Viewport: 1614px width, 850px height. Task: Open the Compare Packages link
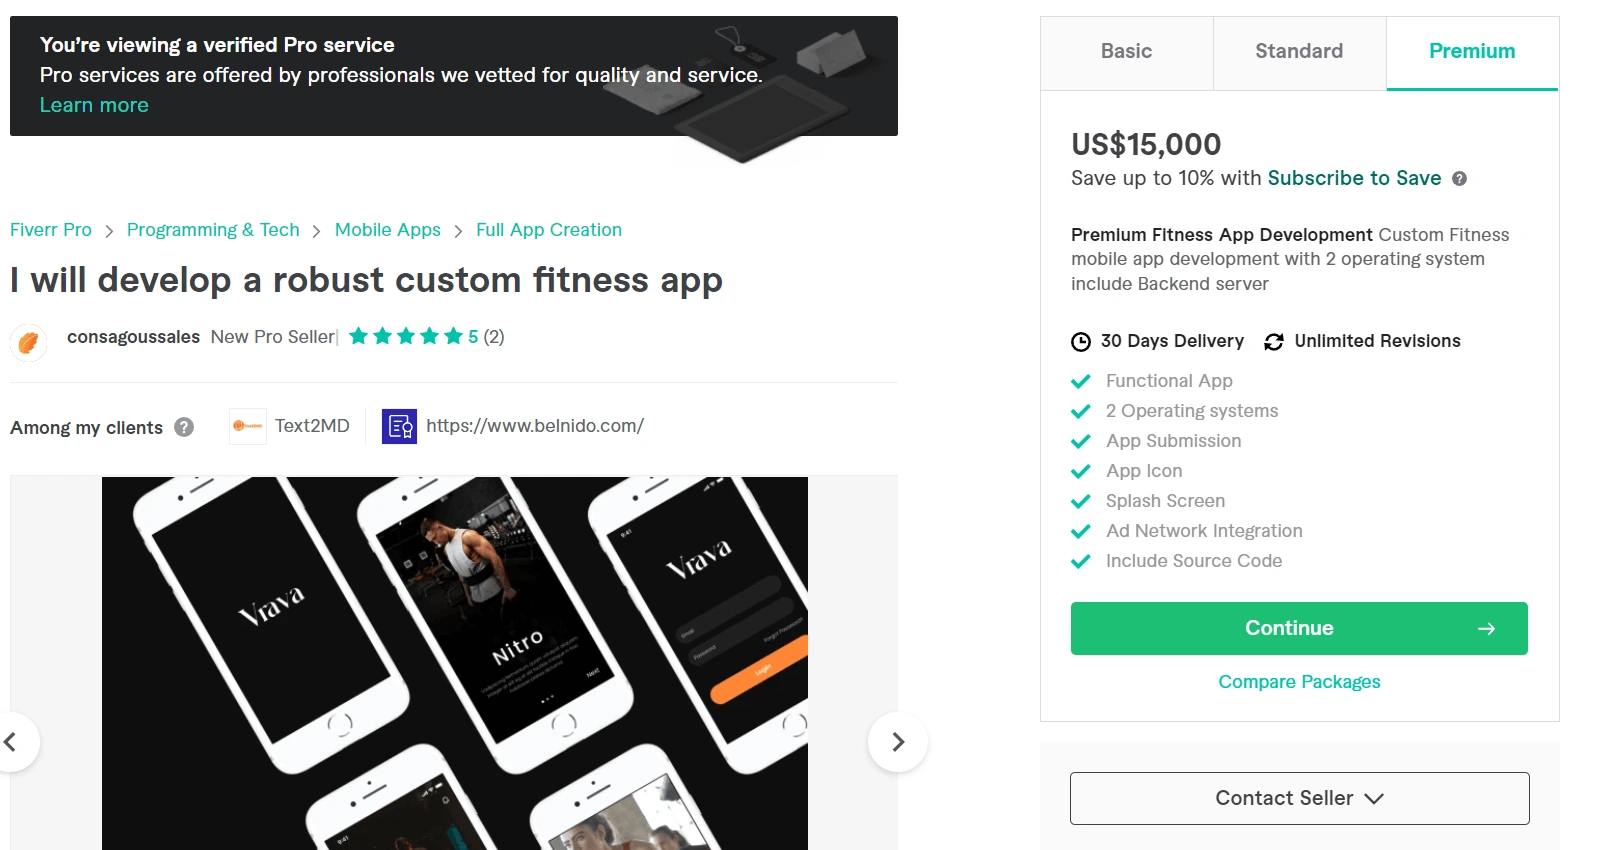click(x=1299, y=682)
